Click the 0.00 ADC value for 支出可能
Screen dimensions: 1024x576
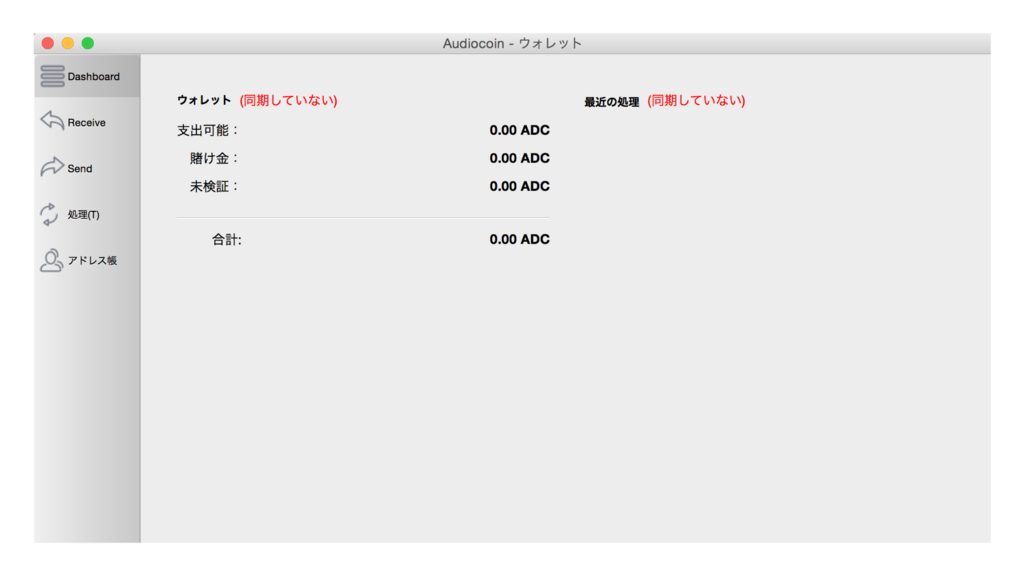(x=519, y=130)
